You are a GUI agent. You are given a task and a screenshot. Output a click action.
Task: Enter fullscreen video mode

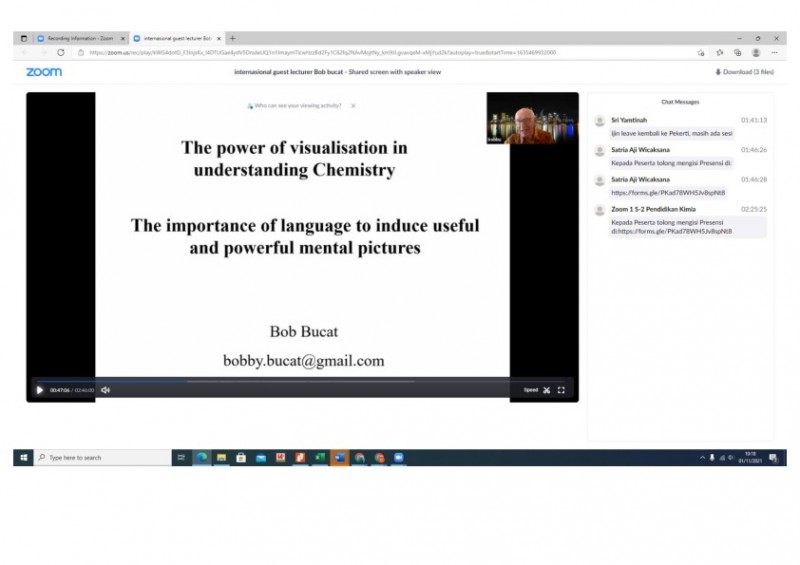tap(561, 390)
